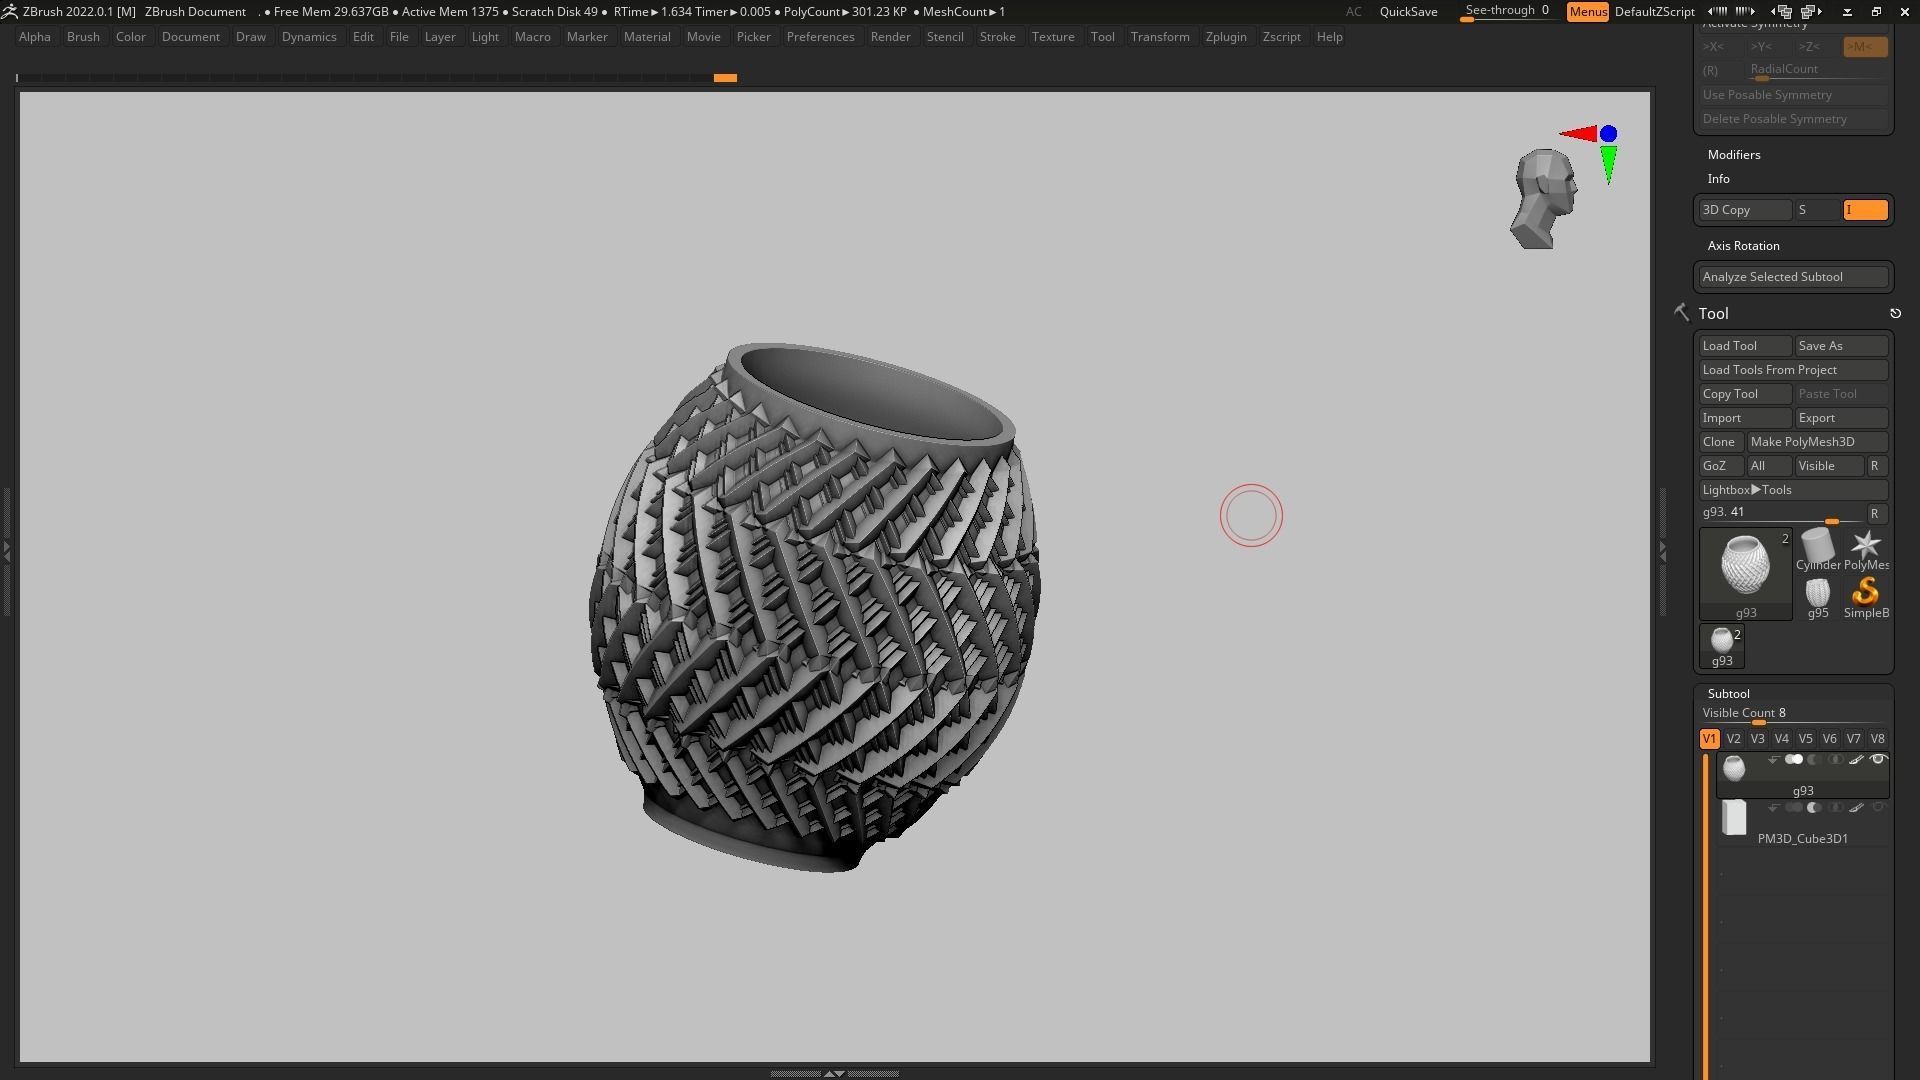Click the g93 subtool mesh thumbnail

1734,768
